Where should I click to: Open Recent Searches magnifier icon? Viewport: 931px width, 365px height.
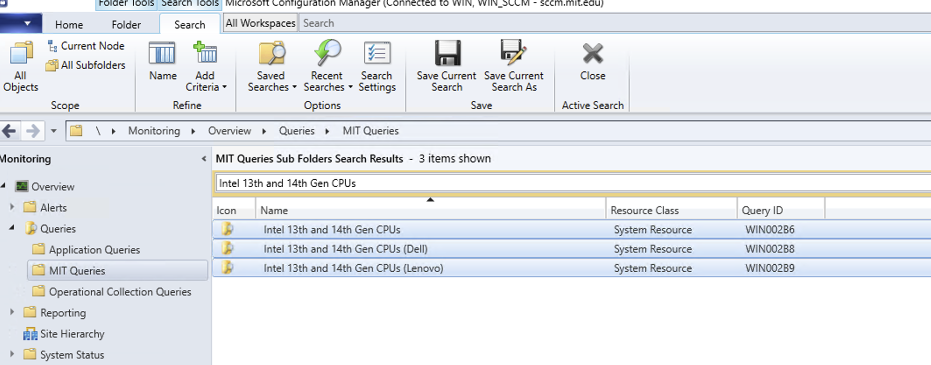(x=327, y=53)
